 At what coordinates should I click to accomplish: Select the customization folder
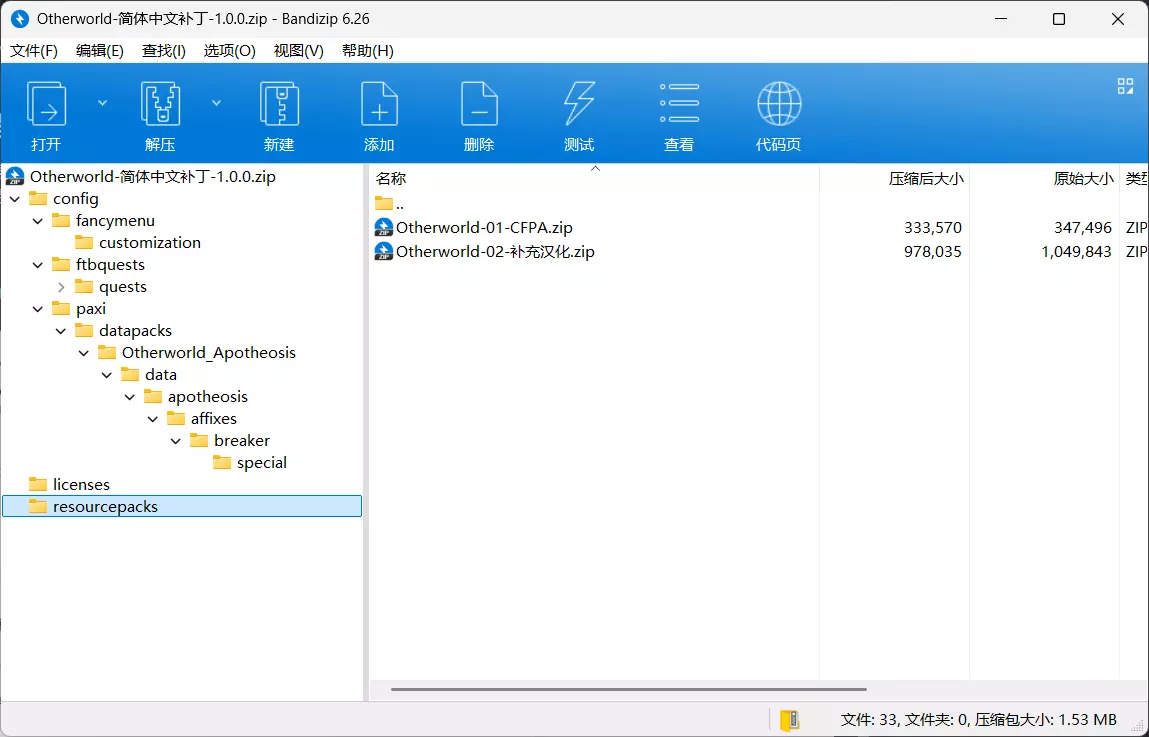(149, 242)
